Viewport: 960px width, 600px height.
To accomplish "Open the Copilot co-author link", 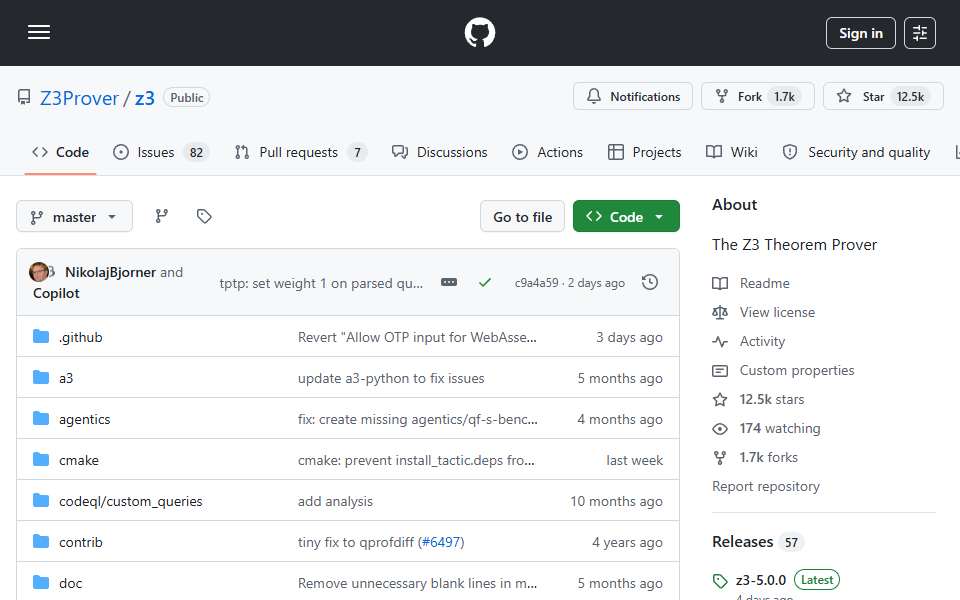I will 56,293.
